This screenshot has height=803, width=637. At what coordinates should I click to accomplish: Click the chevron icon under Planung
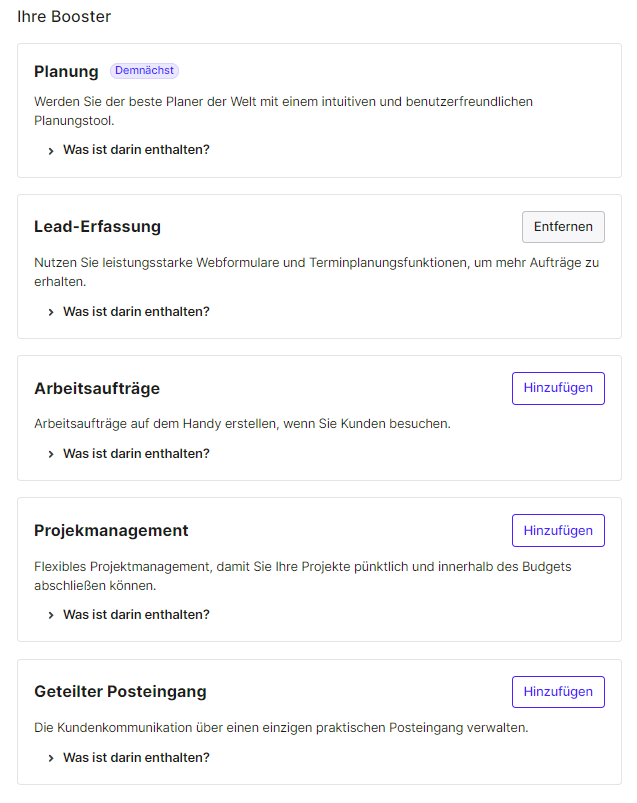[x=51, y=151]
